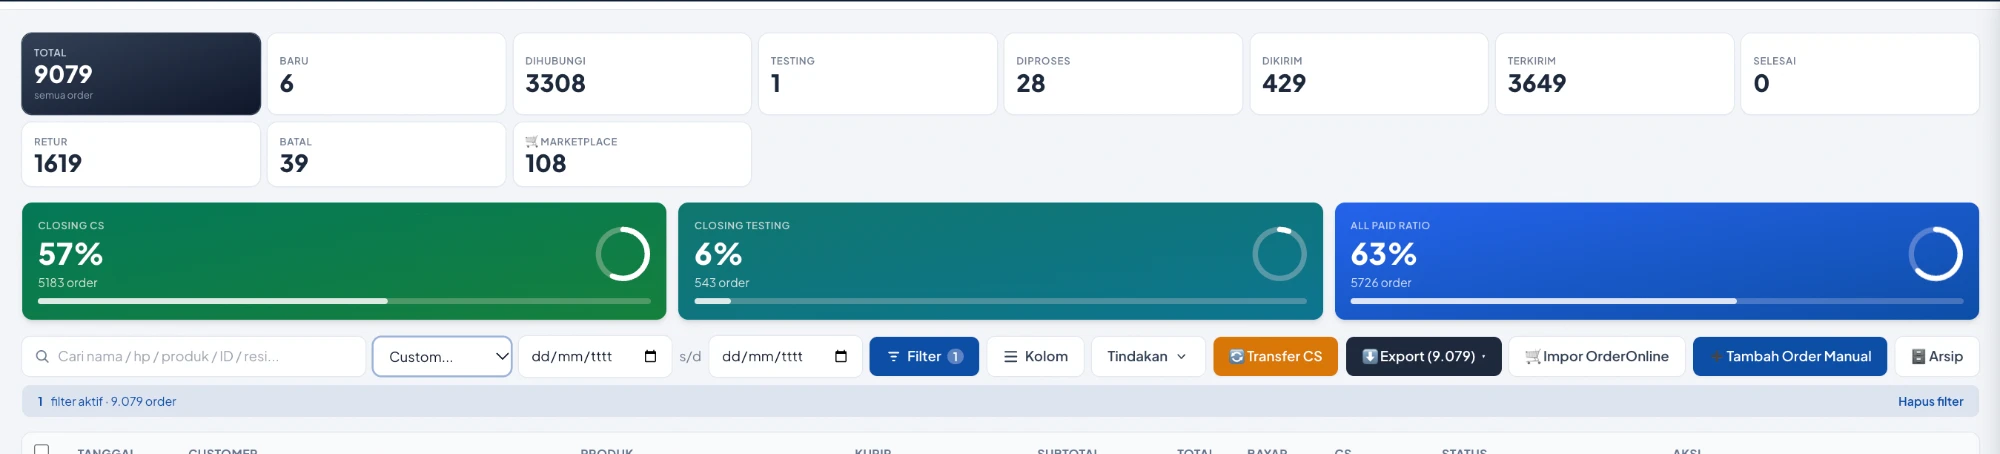Select the Batal 39 status card

386,154
